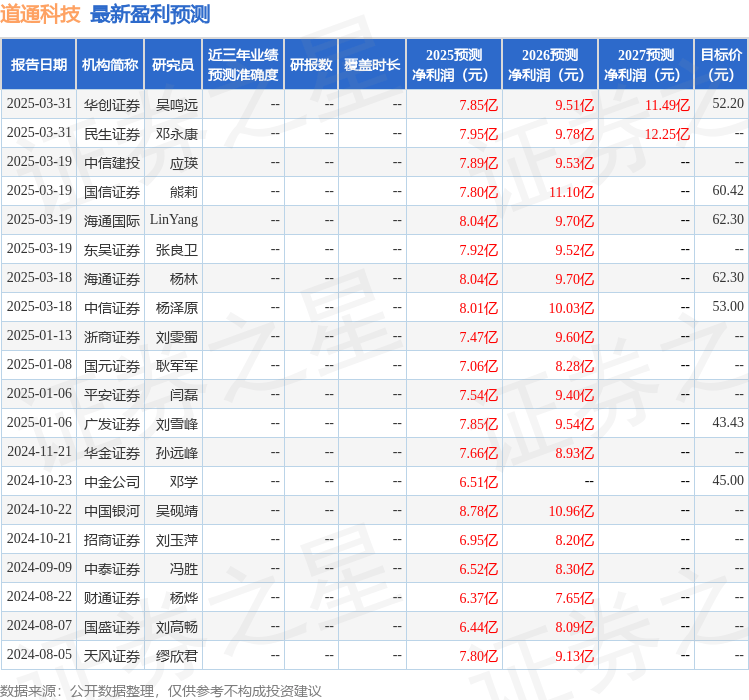Click 6.44亿 forecast value
Viewport: 749px width, 700px height.
pos(479,627)
